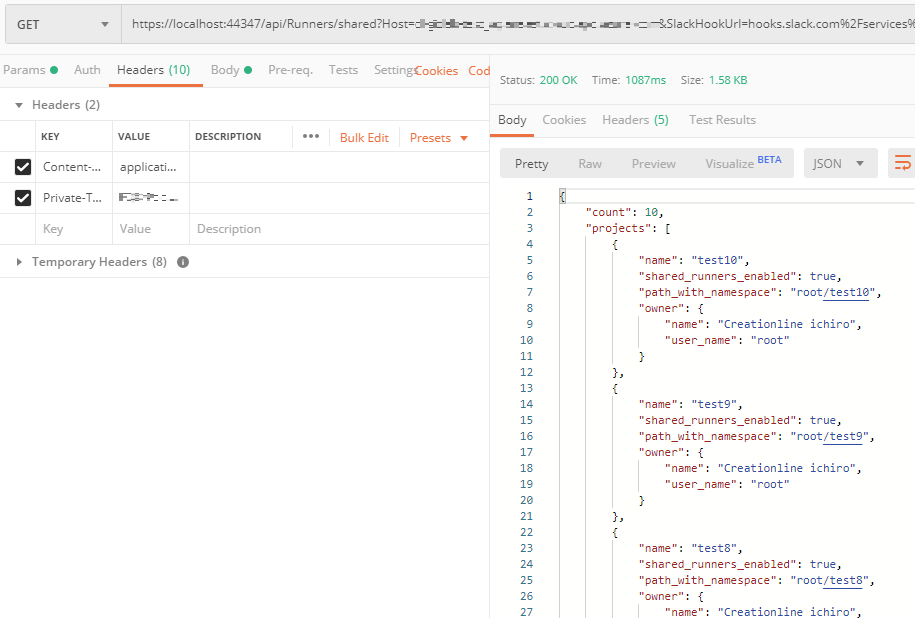Click the Private-T... key cell

coord(74,198)
